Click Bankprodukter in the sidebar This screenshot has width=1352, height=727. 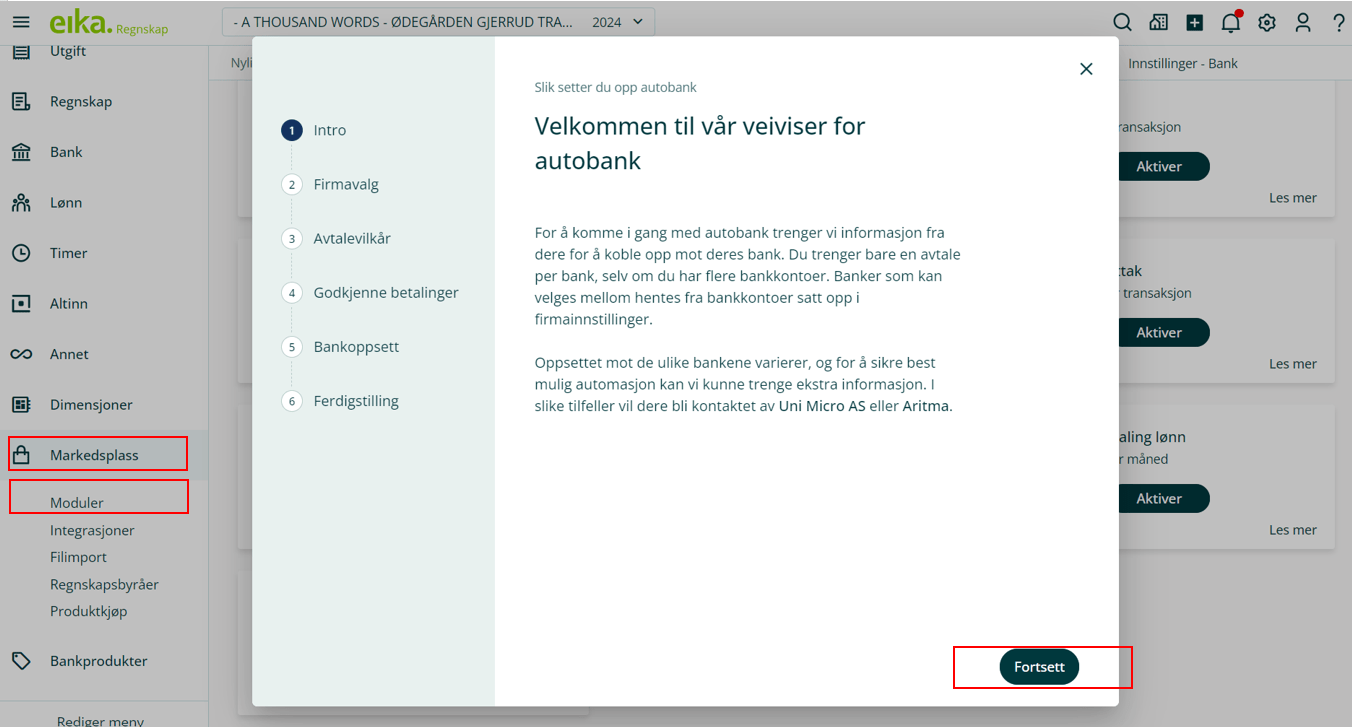point(98,661)
